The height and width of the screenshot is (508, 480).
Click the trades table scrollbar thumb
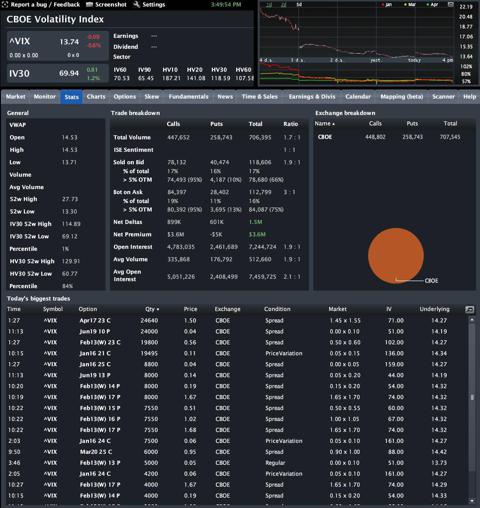coord(472,397)
